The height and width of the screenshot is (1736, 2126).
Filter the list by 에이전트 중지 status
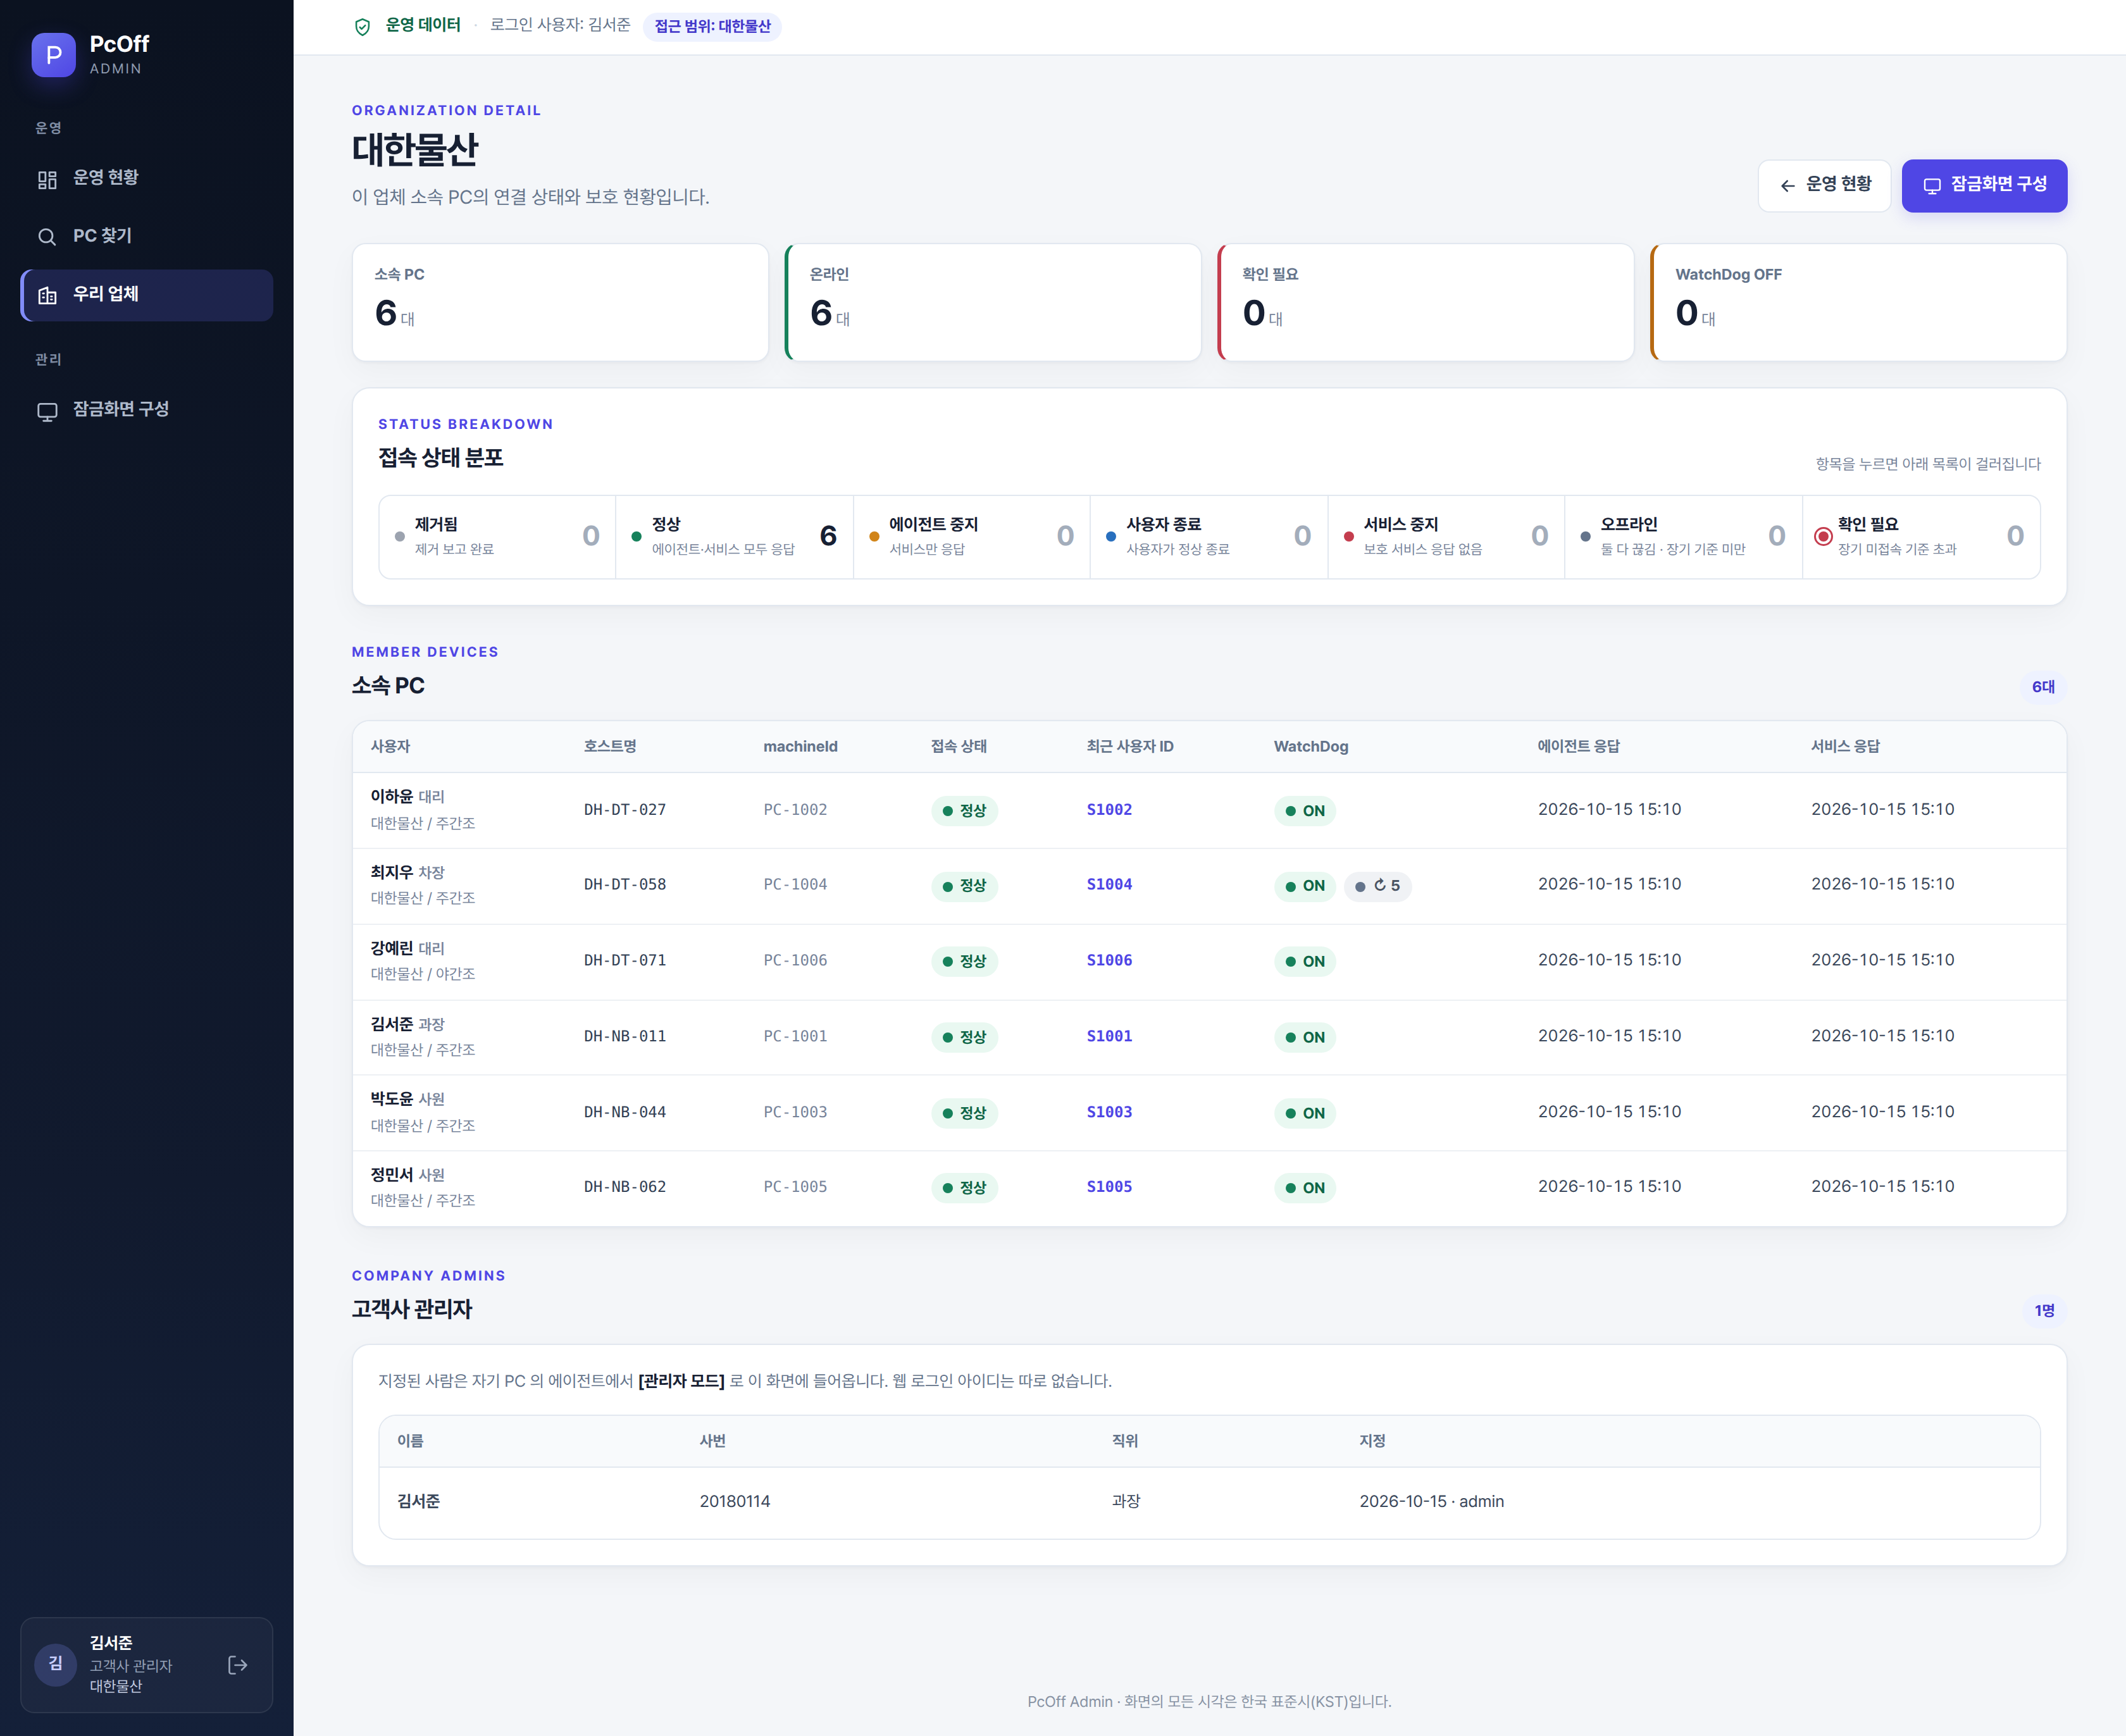pos(972,537)
